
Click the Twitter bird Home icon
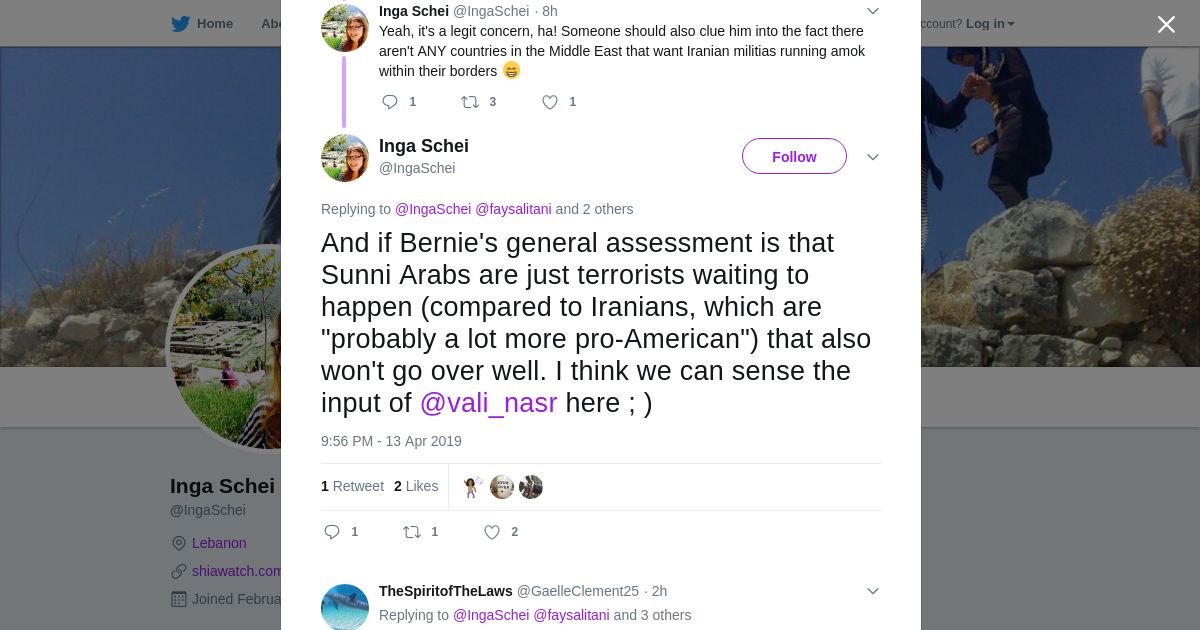[x=180, y=24]
